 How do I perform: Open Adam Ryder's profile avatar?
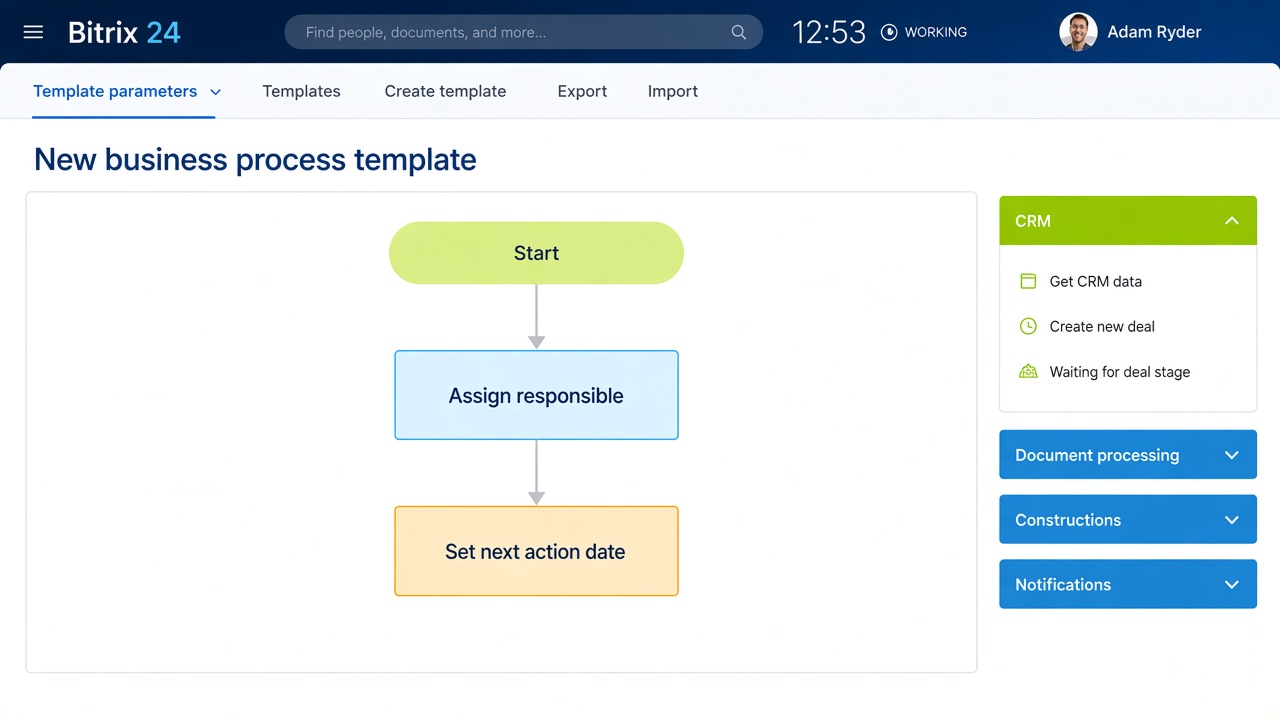tap(1078, 32)
